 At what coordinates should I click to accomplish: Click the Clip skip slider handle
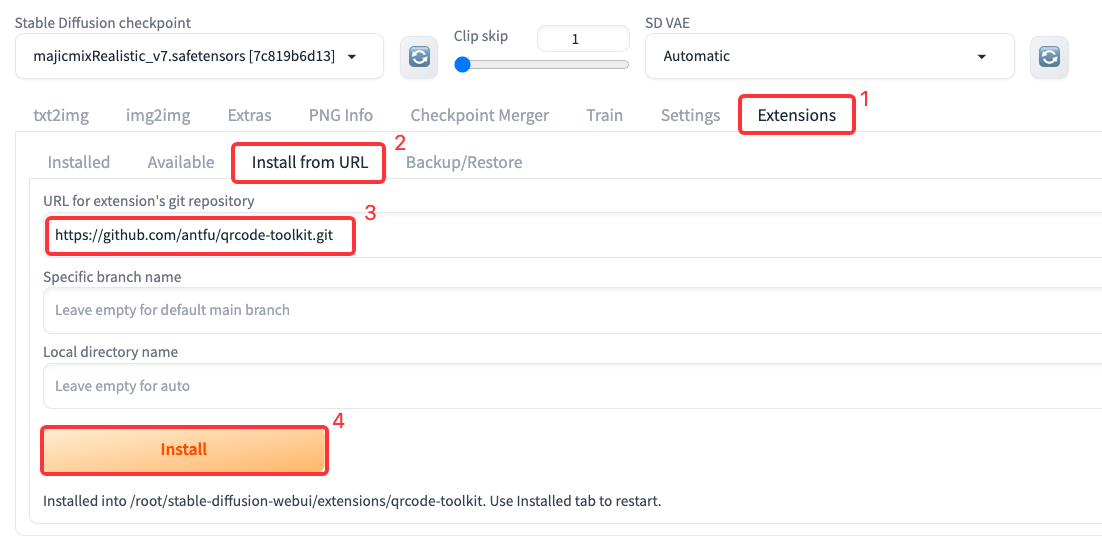point(462,65)
